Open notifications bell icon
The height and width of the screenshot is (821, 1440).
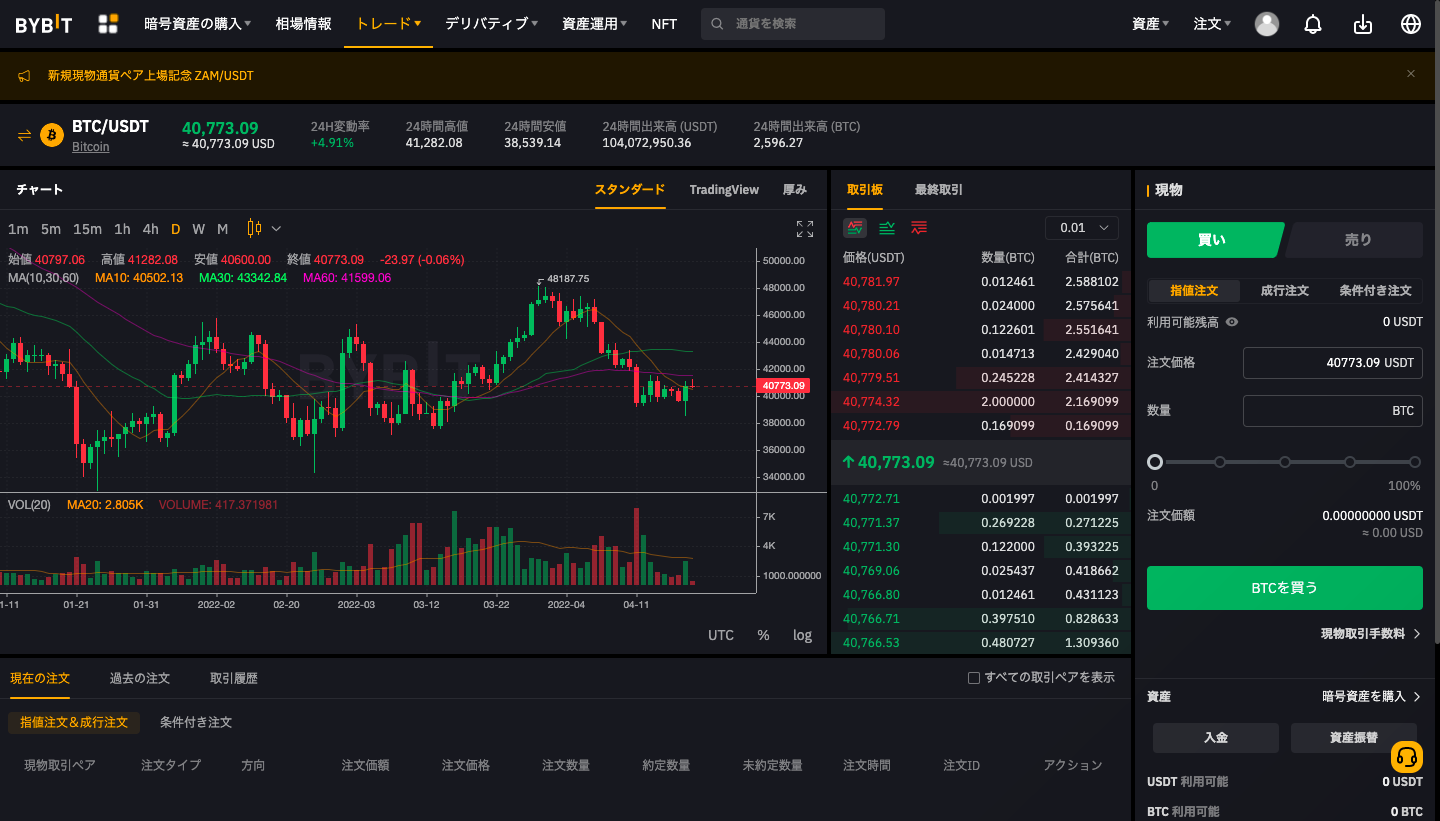click(1314, 24)
